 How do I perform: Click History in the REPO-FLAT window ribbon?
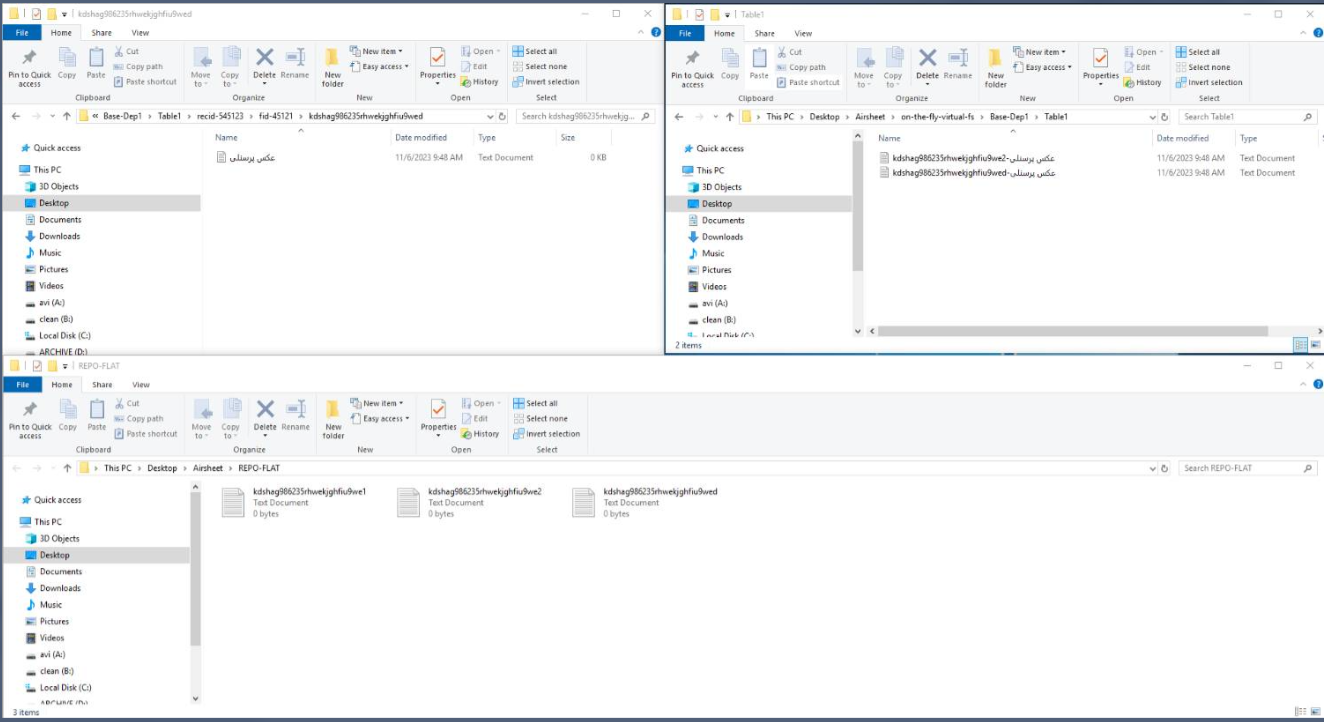[x=480, y=434]
